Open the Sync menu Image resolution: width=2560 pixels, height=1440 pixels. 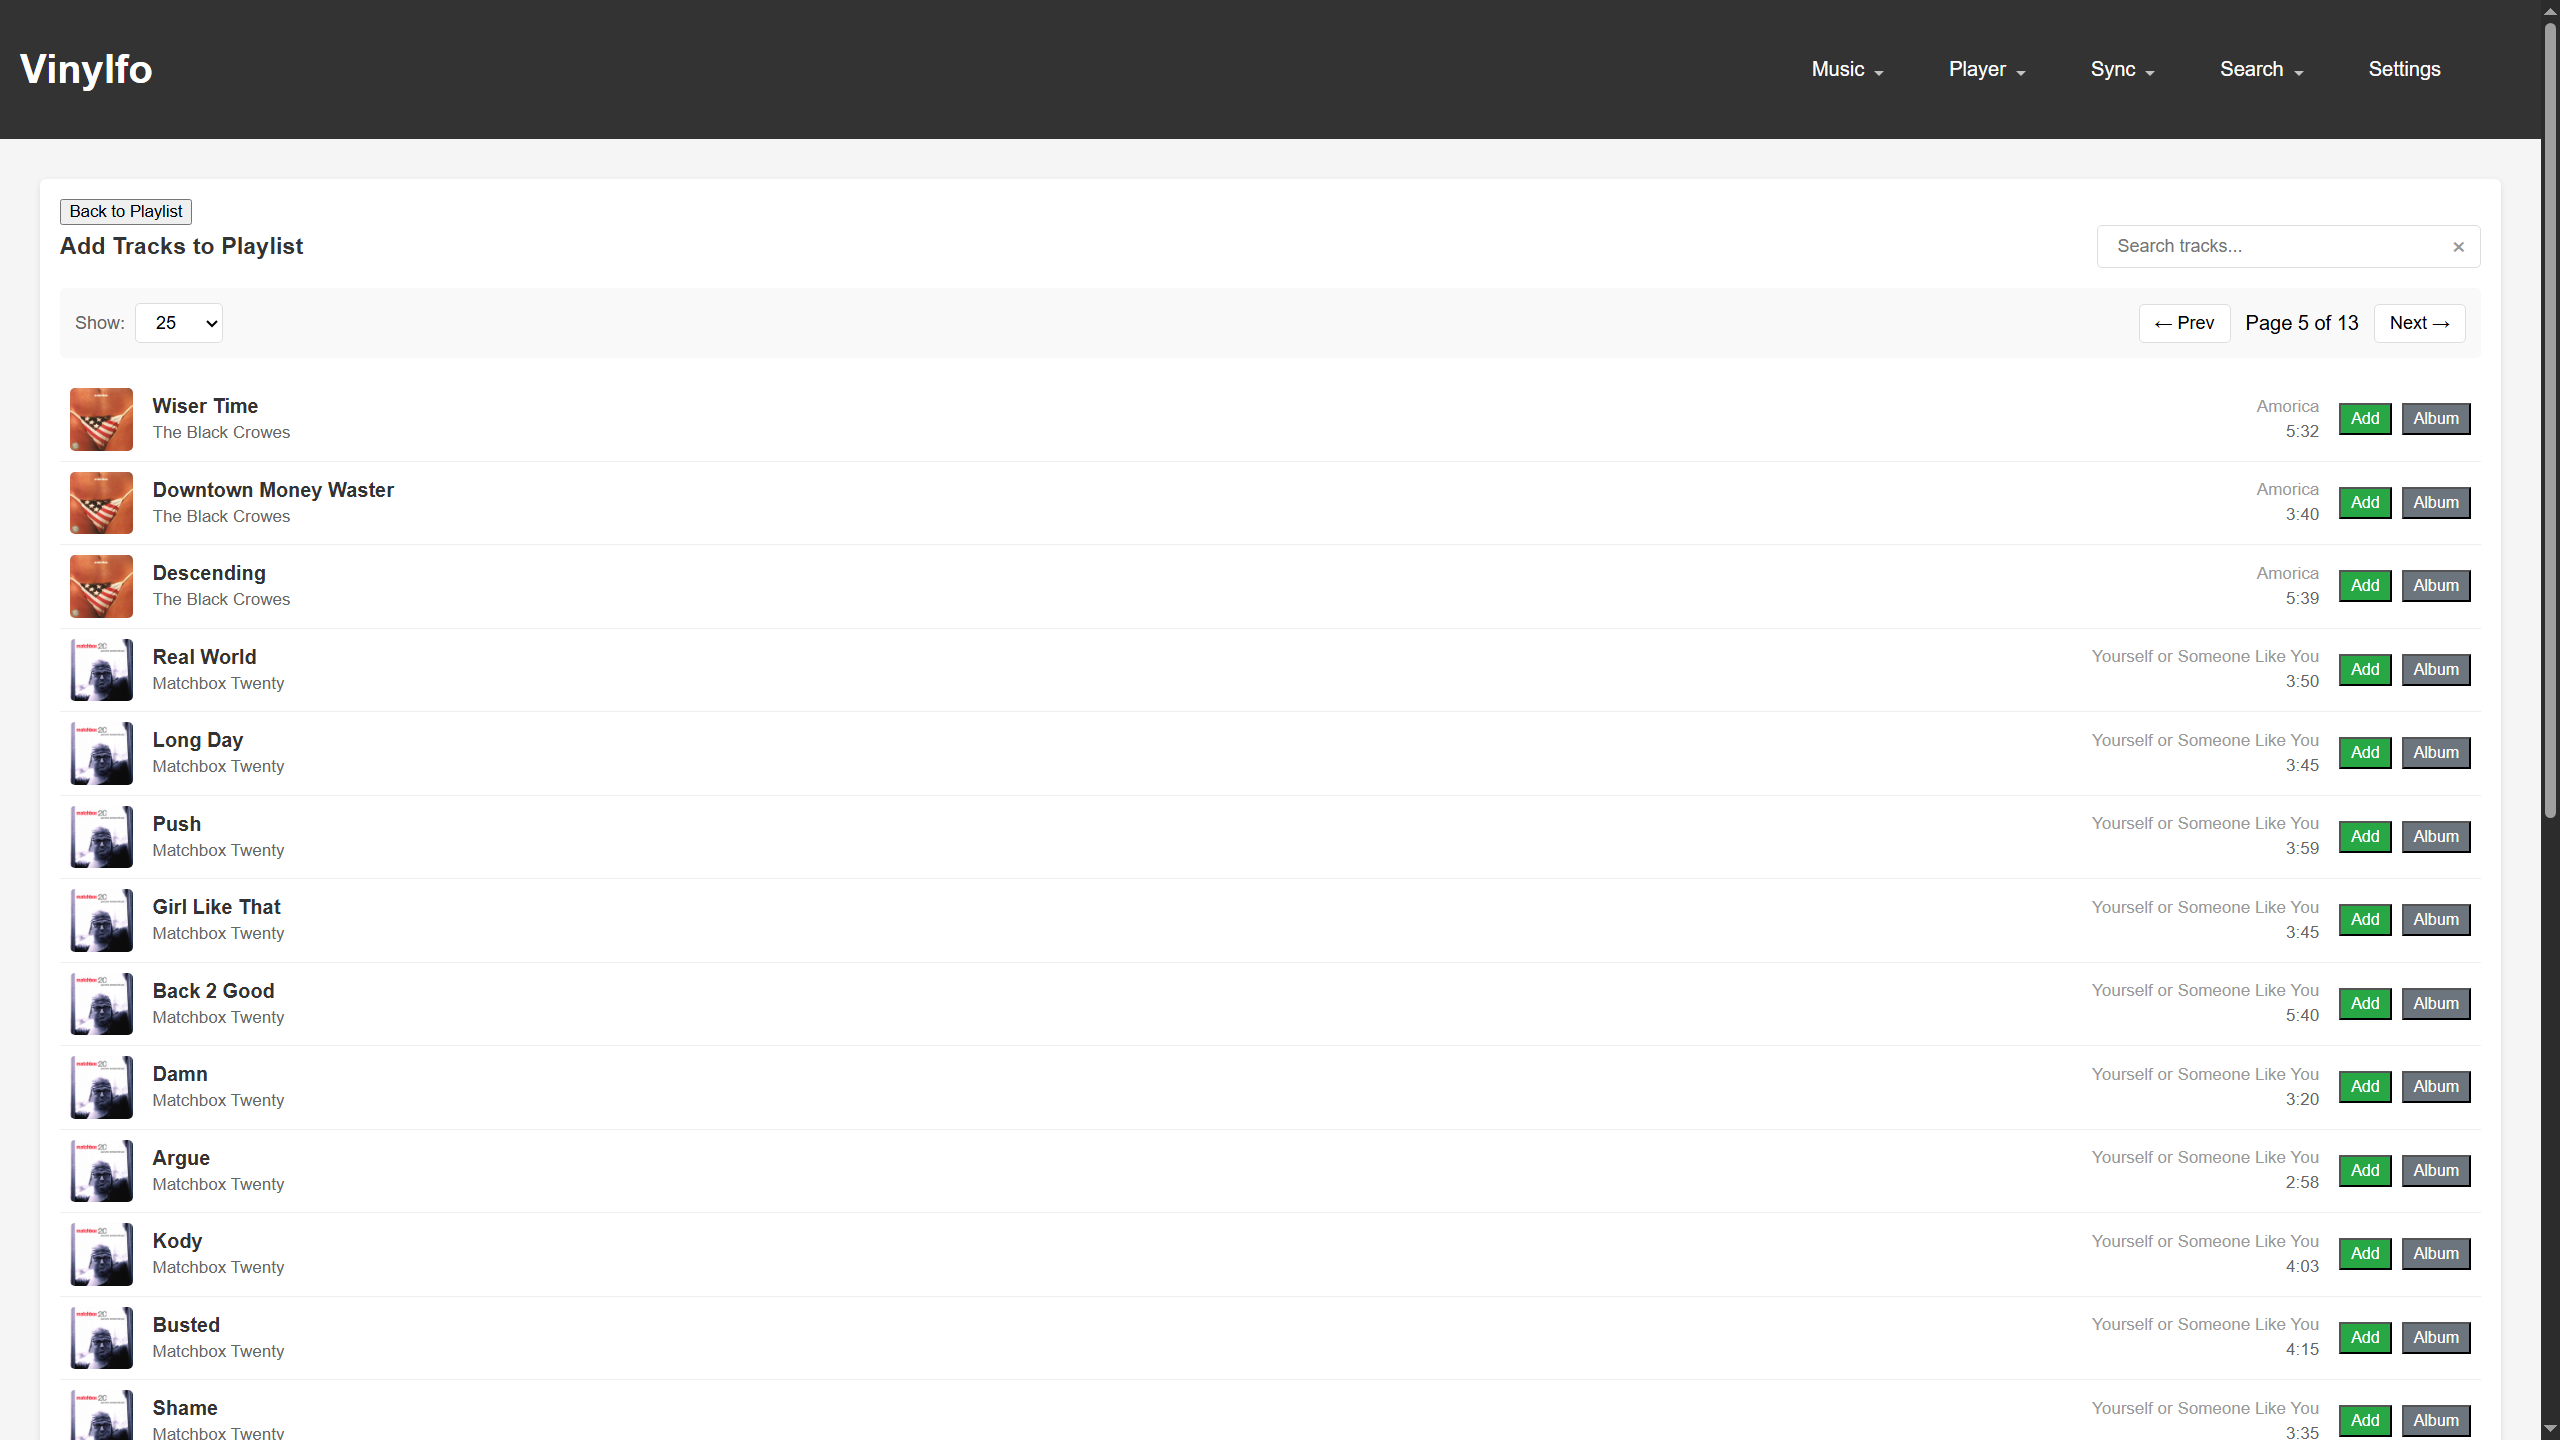(2122, 69)
